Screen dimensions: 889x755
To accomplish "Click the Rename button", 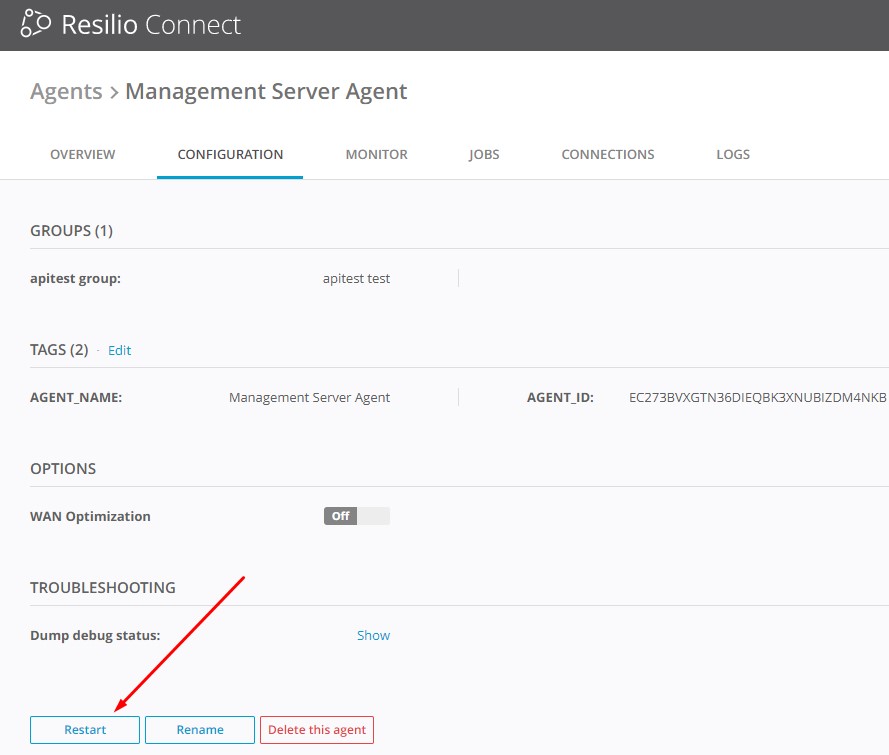I will point(200,730).
